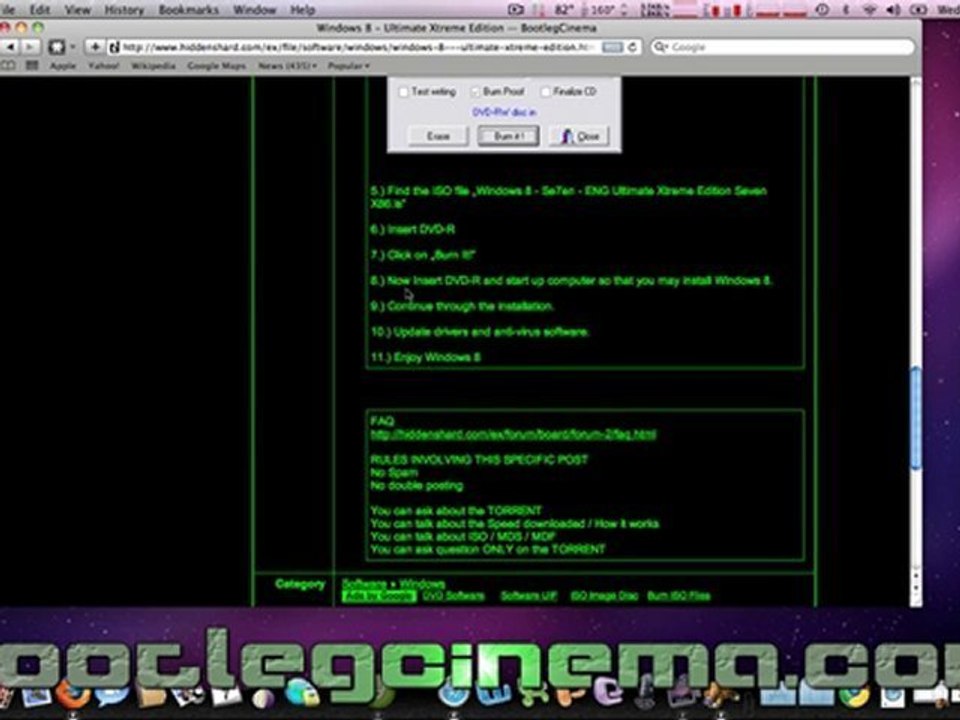Click the "No Spam" rule text

point(394,473)
